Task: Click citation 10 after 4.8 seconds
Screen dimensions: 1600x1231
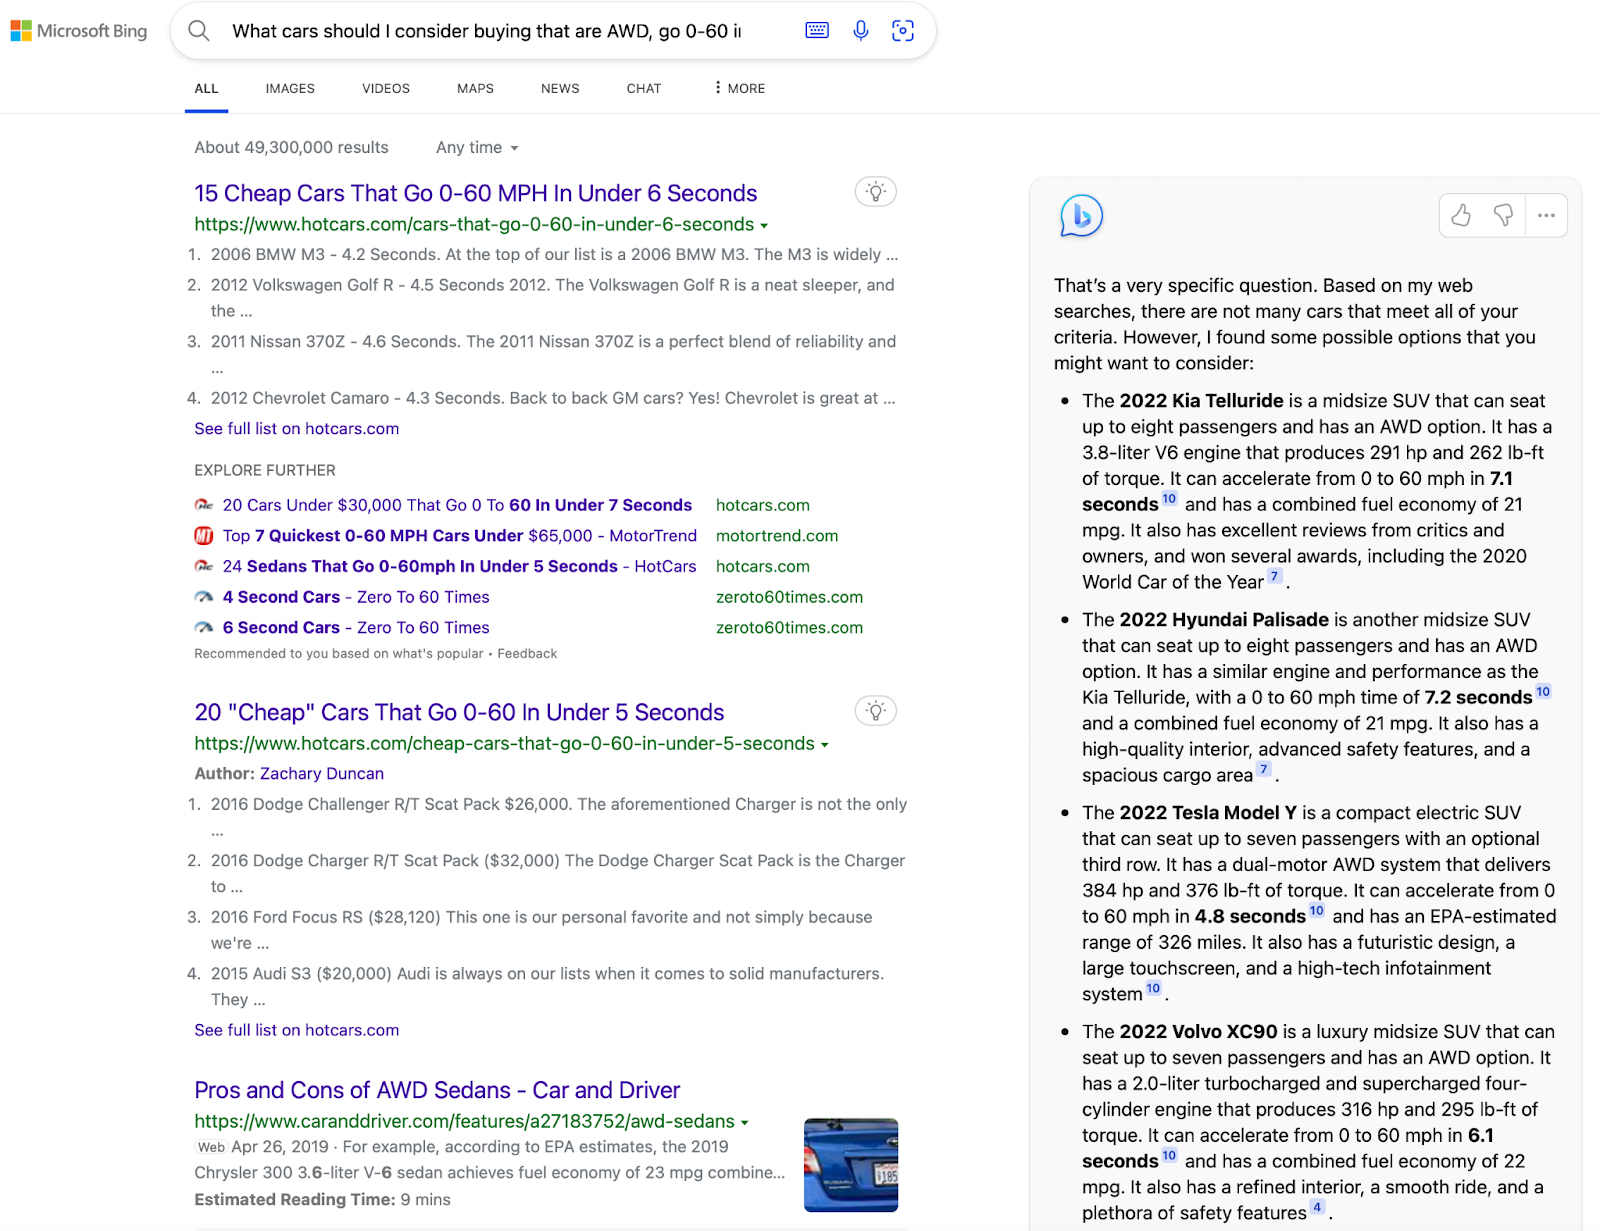Action: click(1316, 911)
